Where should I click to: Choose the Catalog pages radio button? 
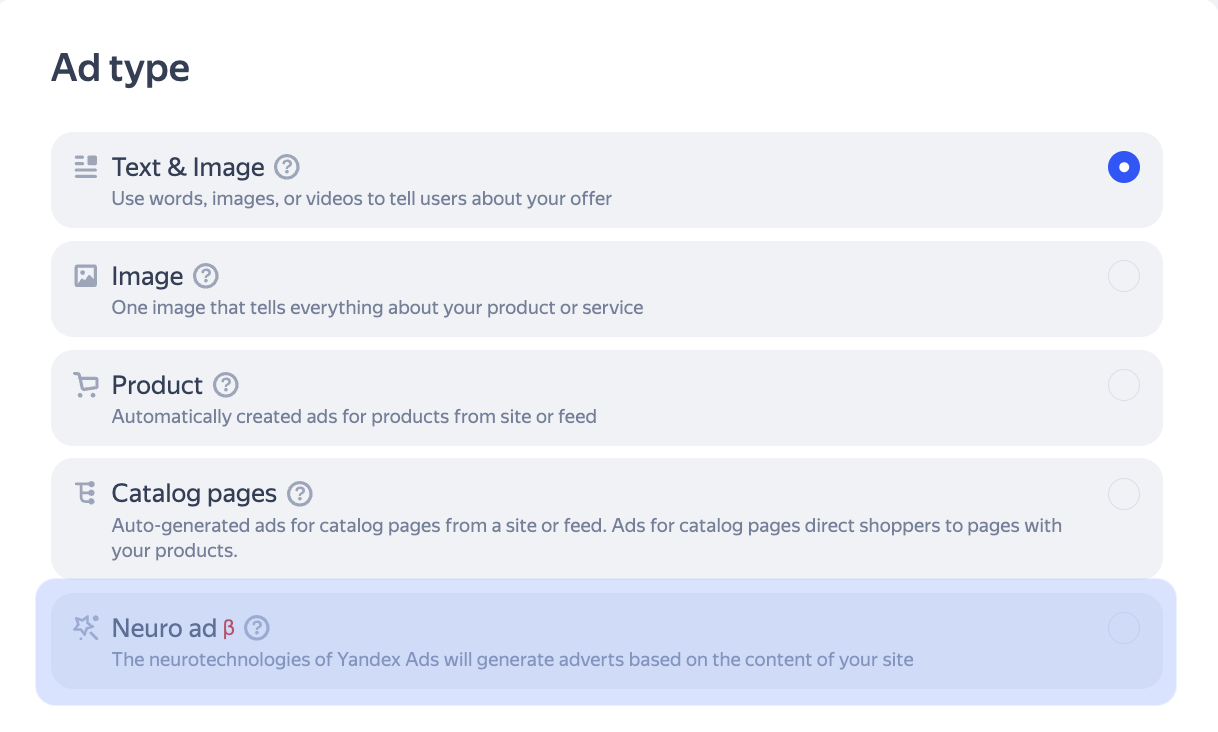pos(1124,494)
